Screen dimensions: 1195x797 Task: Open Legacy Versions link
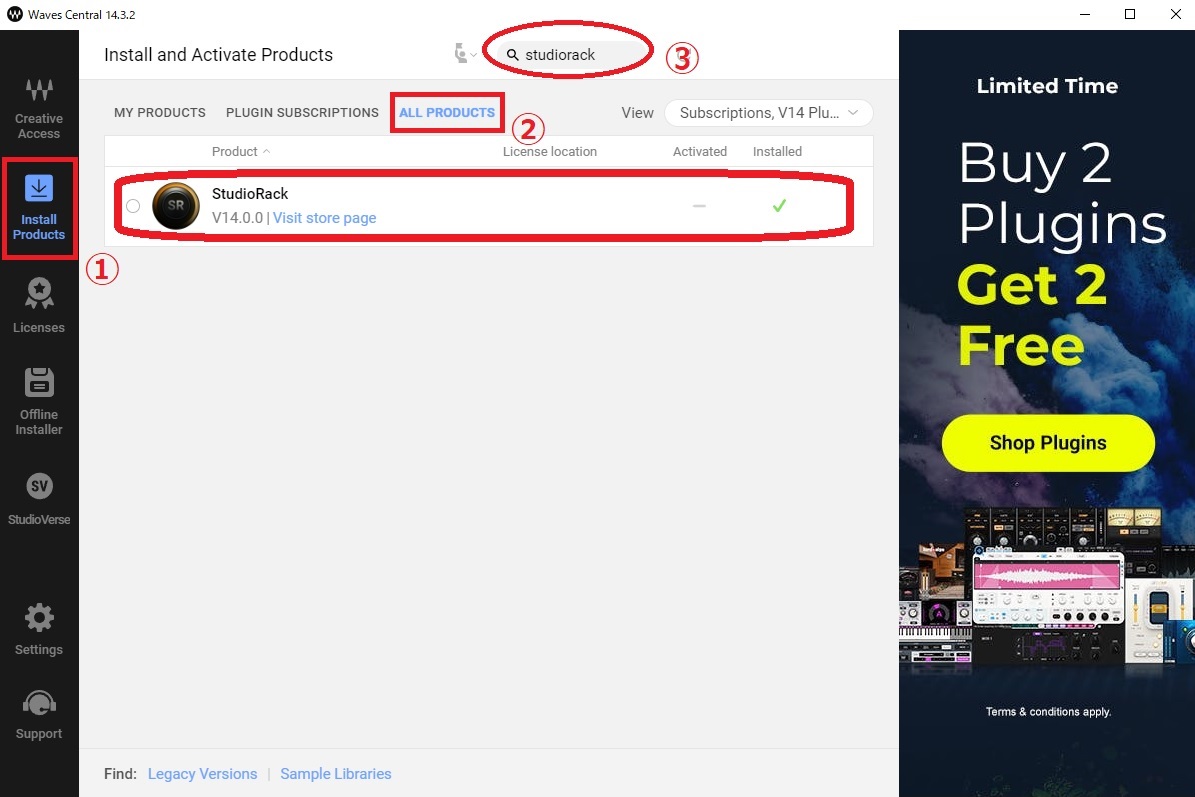203,774
